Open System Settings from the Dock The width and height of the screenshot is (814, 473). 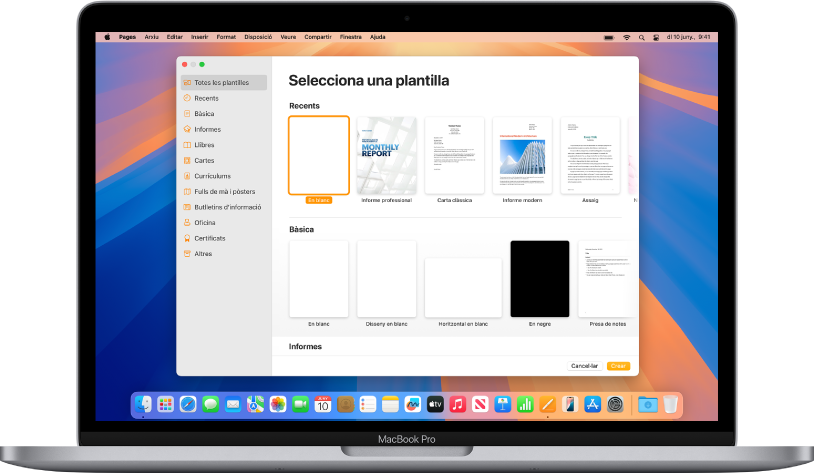click(615, 404)
